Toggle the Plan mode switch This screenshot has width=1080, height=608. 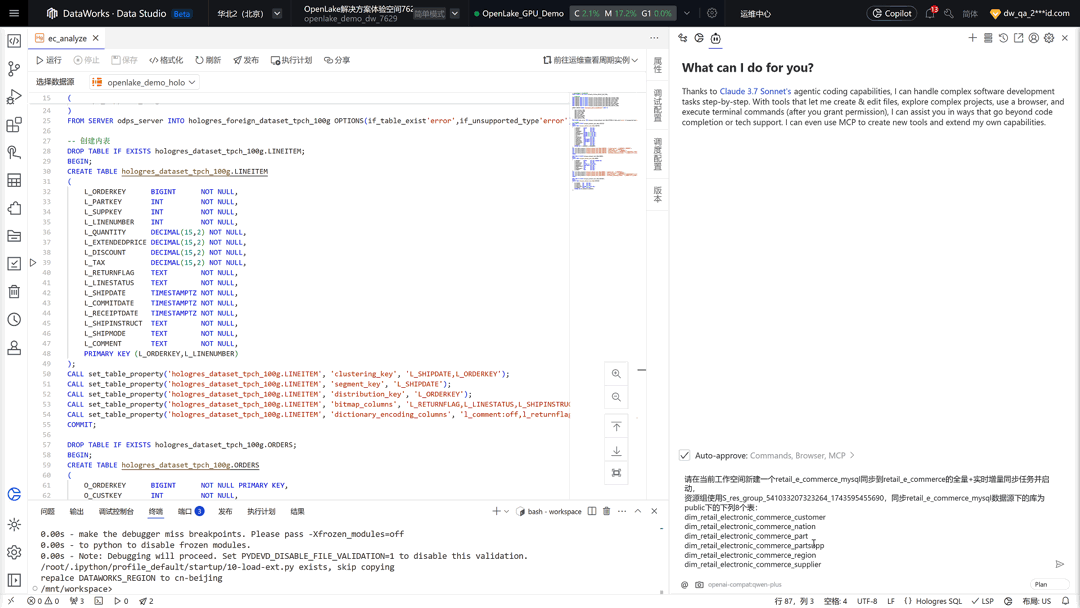tap(1049, 585)
